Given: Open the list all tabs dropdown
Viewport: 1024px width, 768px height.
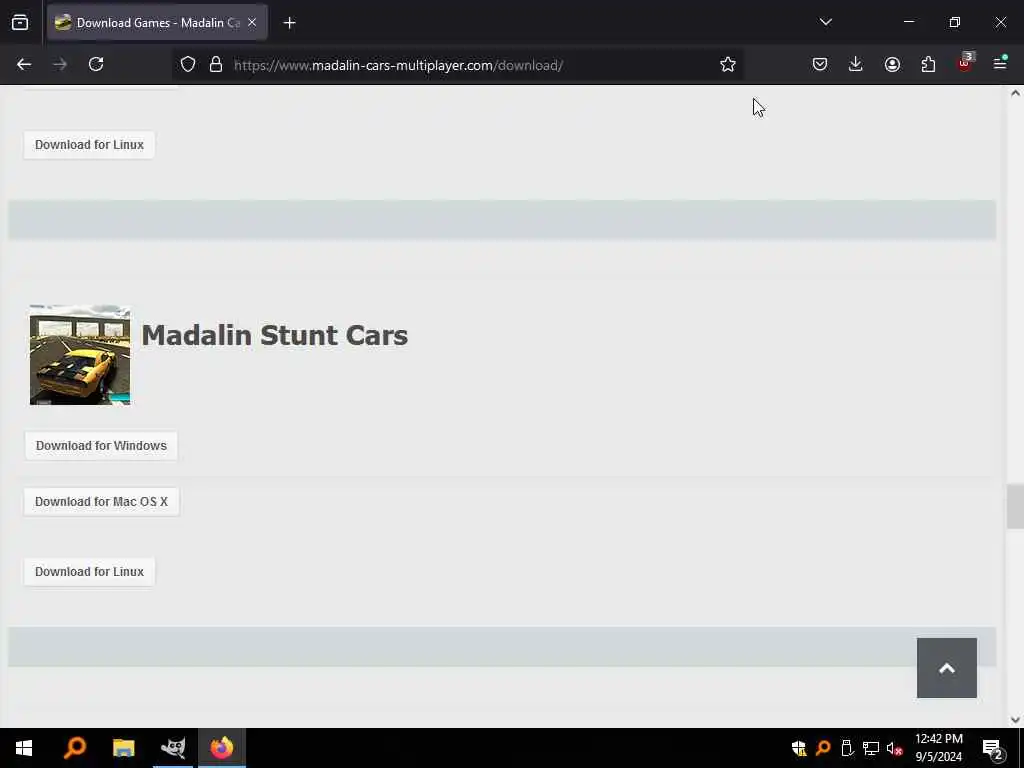Looking at the screenshot, I should click(825, 22).
